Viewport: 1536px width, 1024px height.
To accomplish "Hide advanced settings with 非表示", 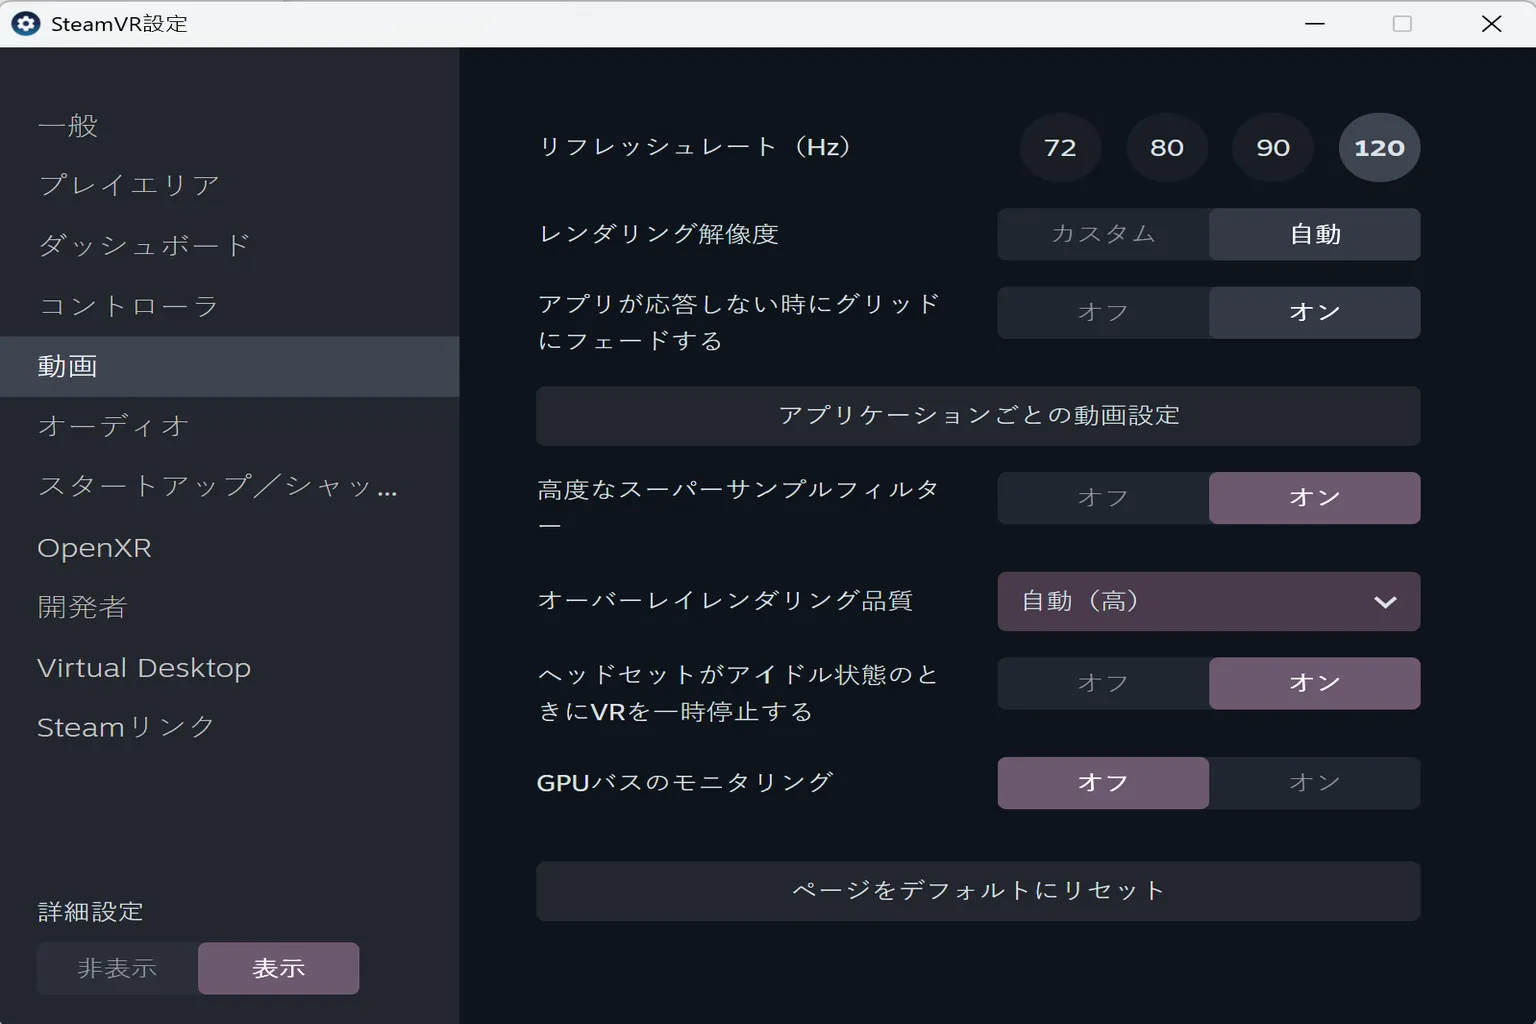I will click(116, 968).
